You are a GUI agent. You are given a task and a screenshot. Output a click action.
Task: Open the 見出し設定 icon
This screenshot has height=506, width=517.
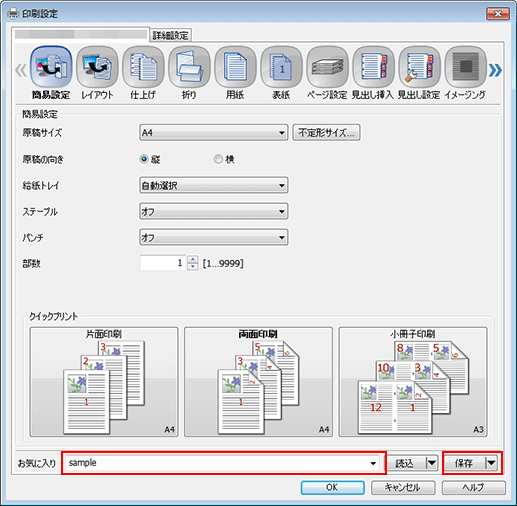point(419,67)
